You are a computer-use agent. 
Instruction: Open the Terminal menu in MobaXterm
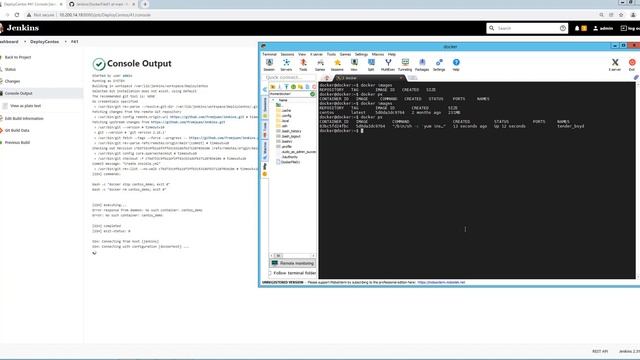click(269, 54)
